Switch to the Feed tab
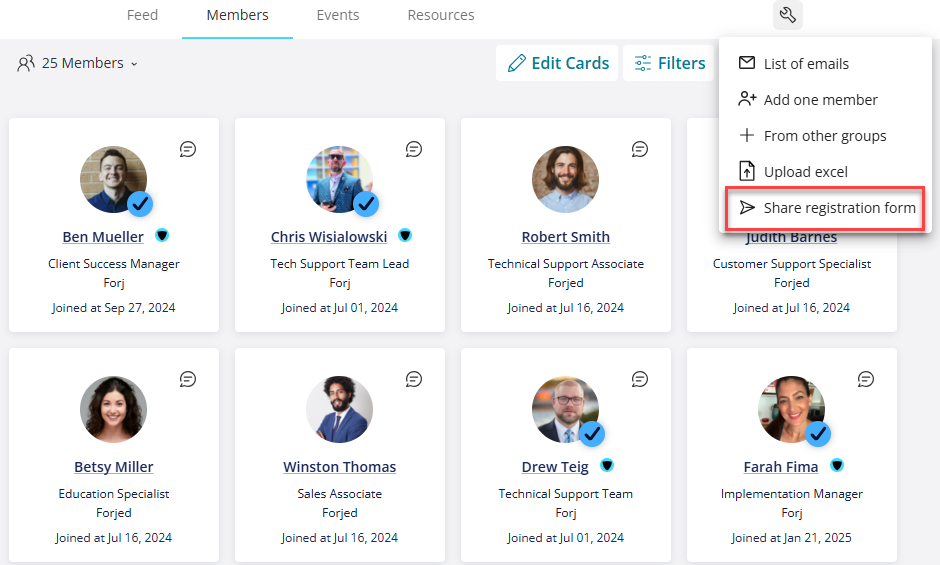940x565 pixels. point(142,15)
